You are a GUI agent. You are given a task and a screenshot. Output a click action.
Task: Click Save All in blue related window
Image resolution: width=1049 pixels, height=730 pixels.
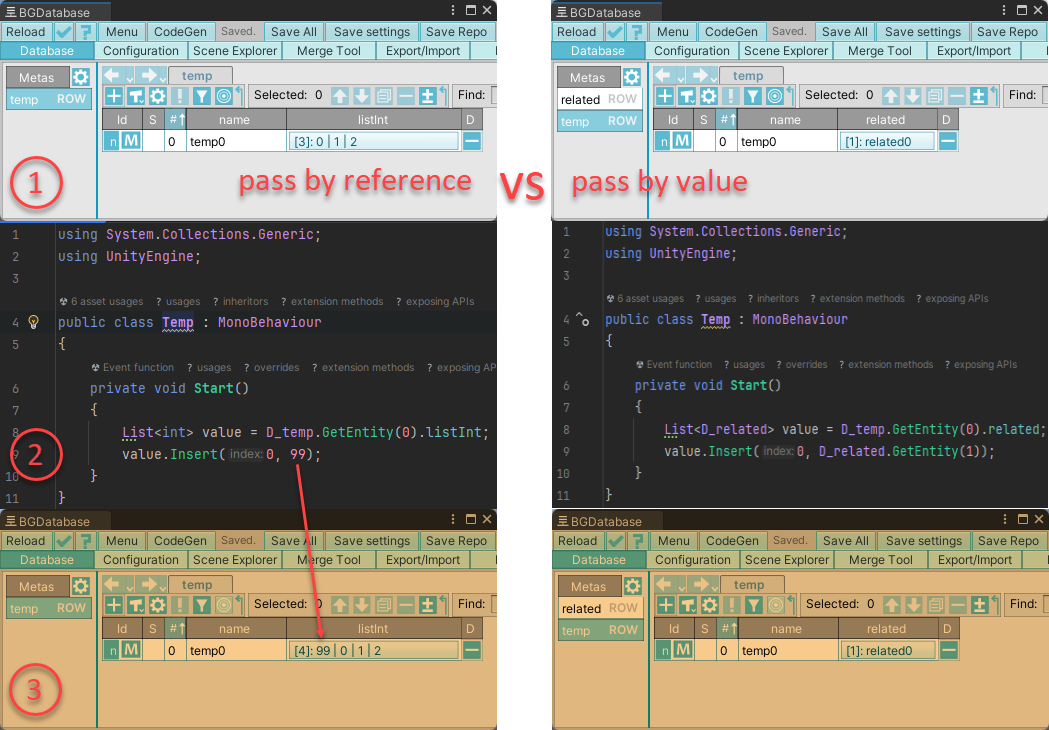[845, 31]
